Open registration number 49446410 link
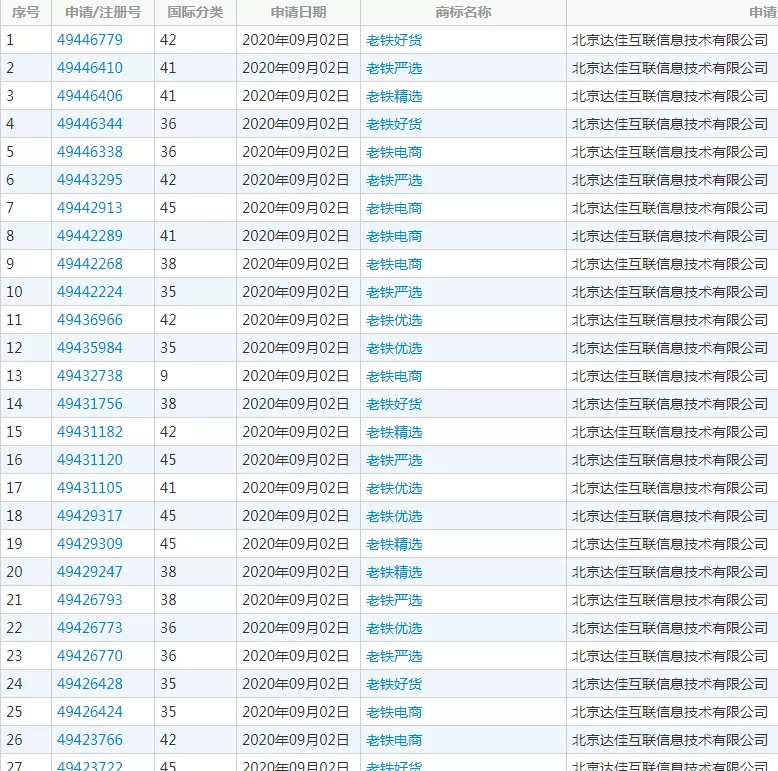This screenshot has width=778, height=771. tap(90, 68)
